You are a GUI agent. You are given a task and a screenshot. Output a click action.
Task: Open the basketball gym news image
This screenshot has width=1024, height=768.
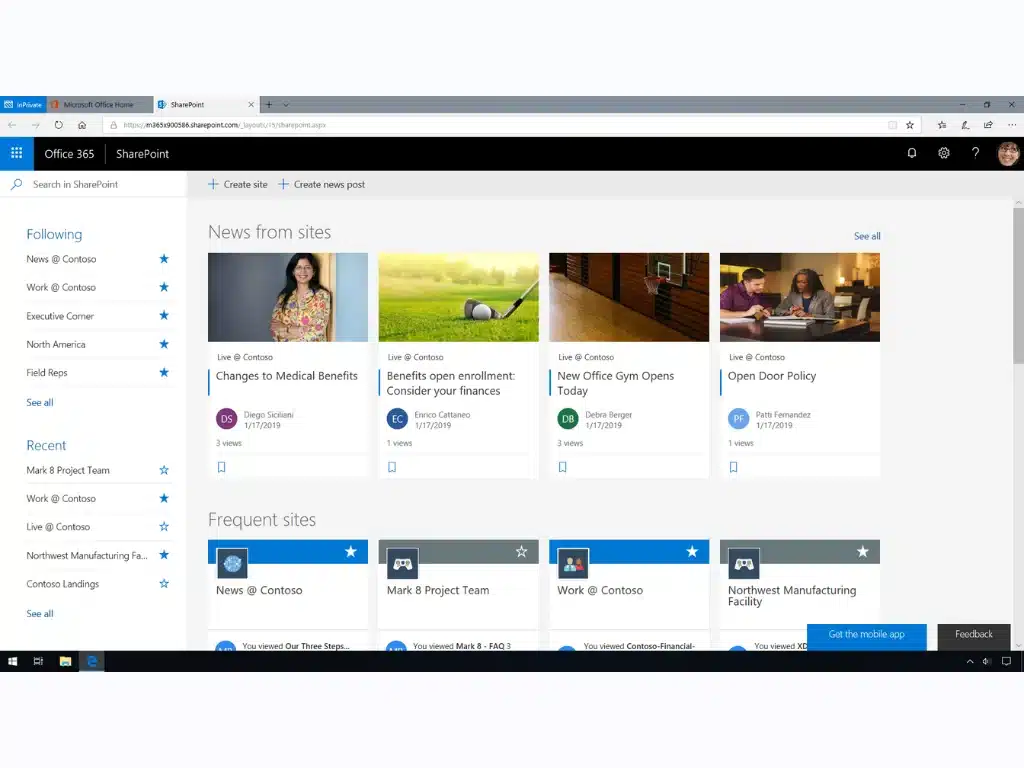coord(629,297)
